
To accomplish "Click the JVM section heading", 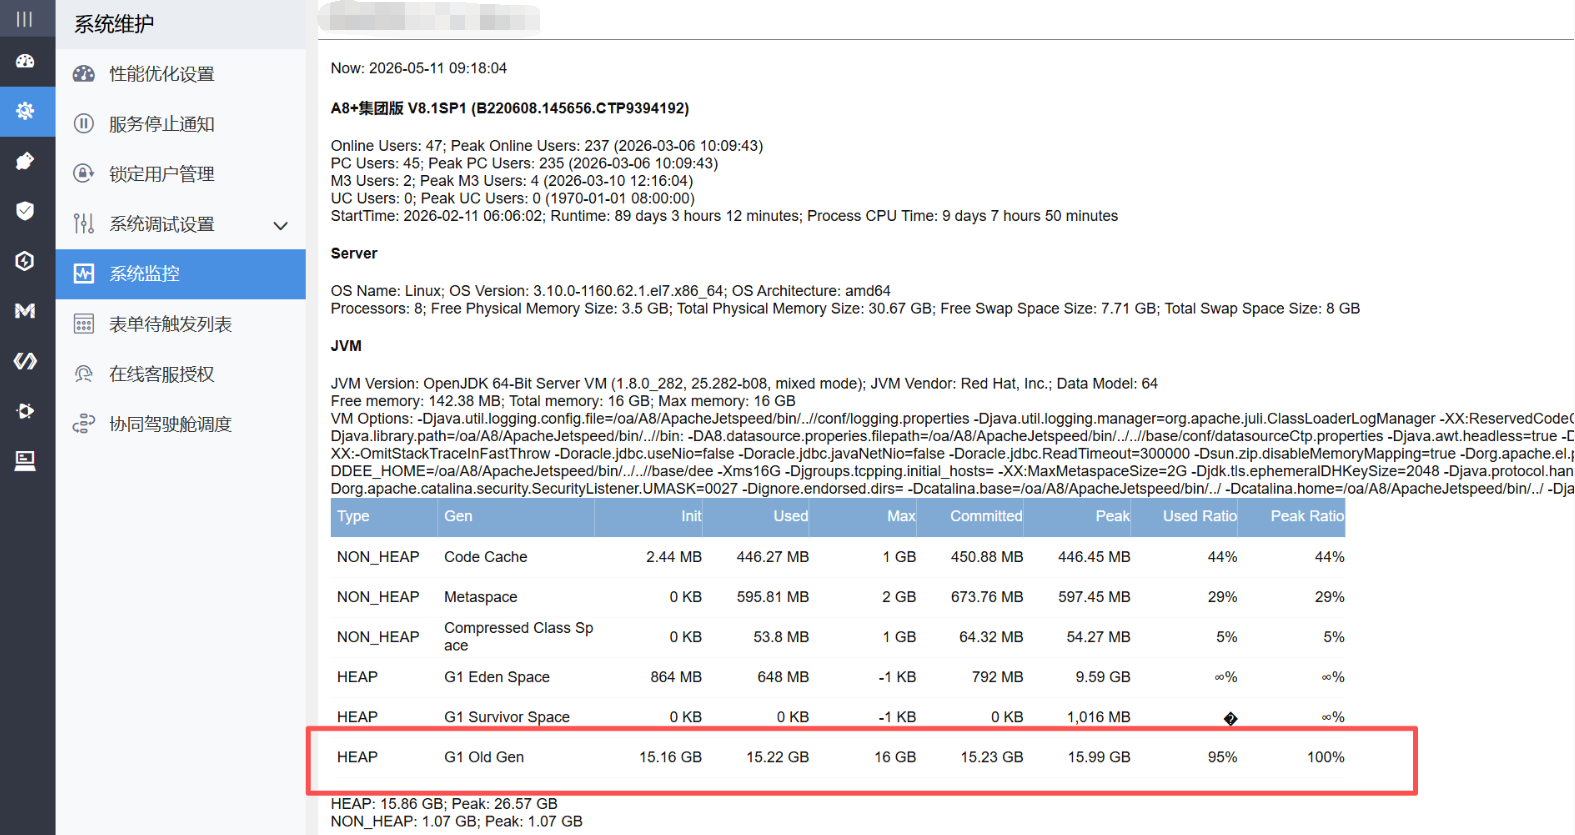I will coord(346,346).
